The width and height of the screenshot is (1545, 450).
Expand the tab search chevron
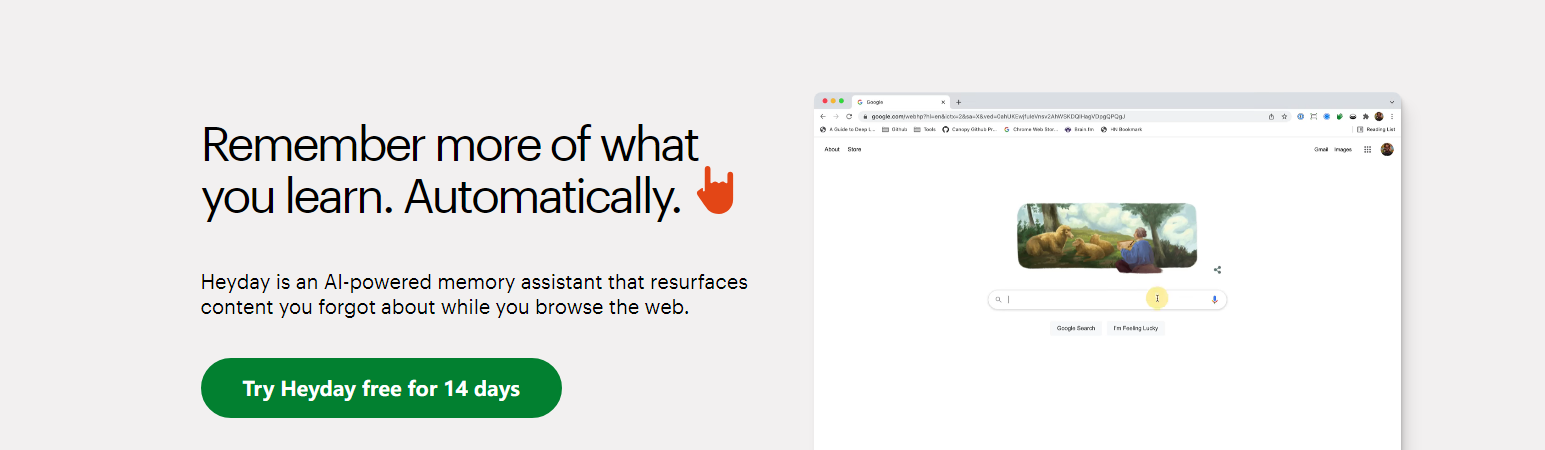click(x=1391, y=102)
